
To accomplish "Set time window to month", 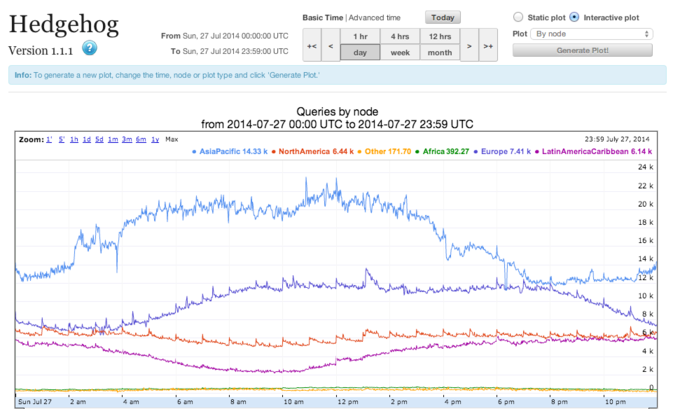I will [x=440, y=52].
